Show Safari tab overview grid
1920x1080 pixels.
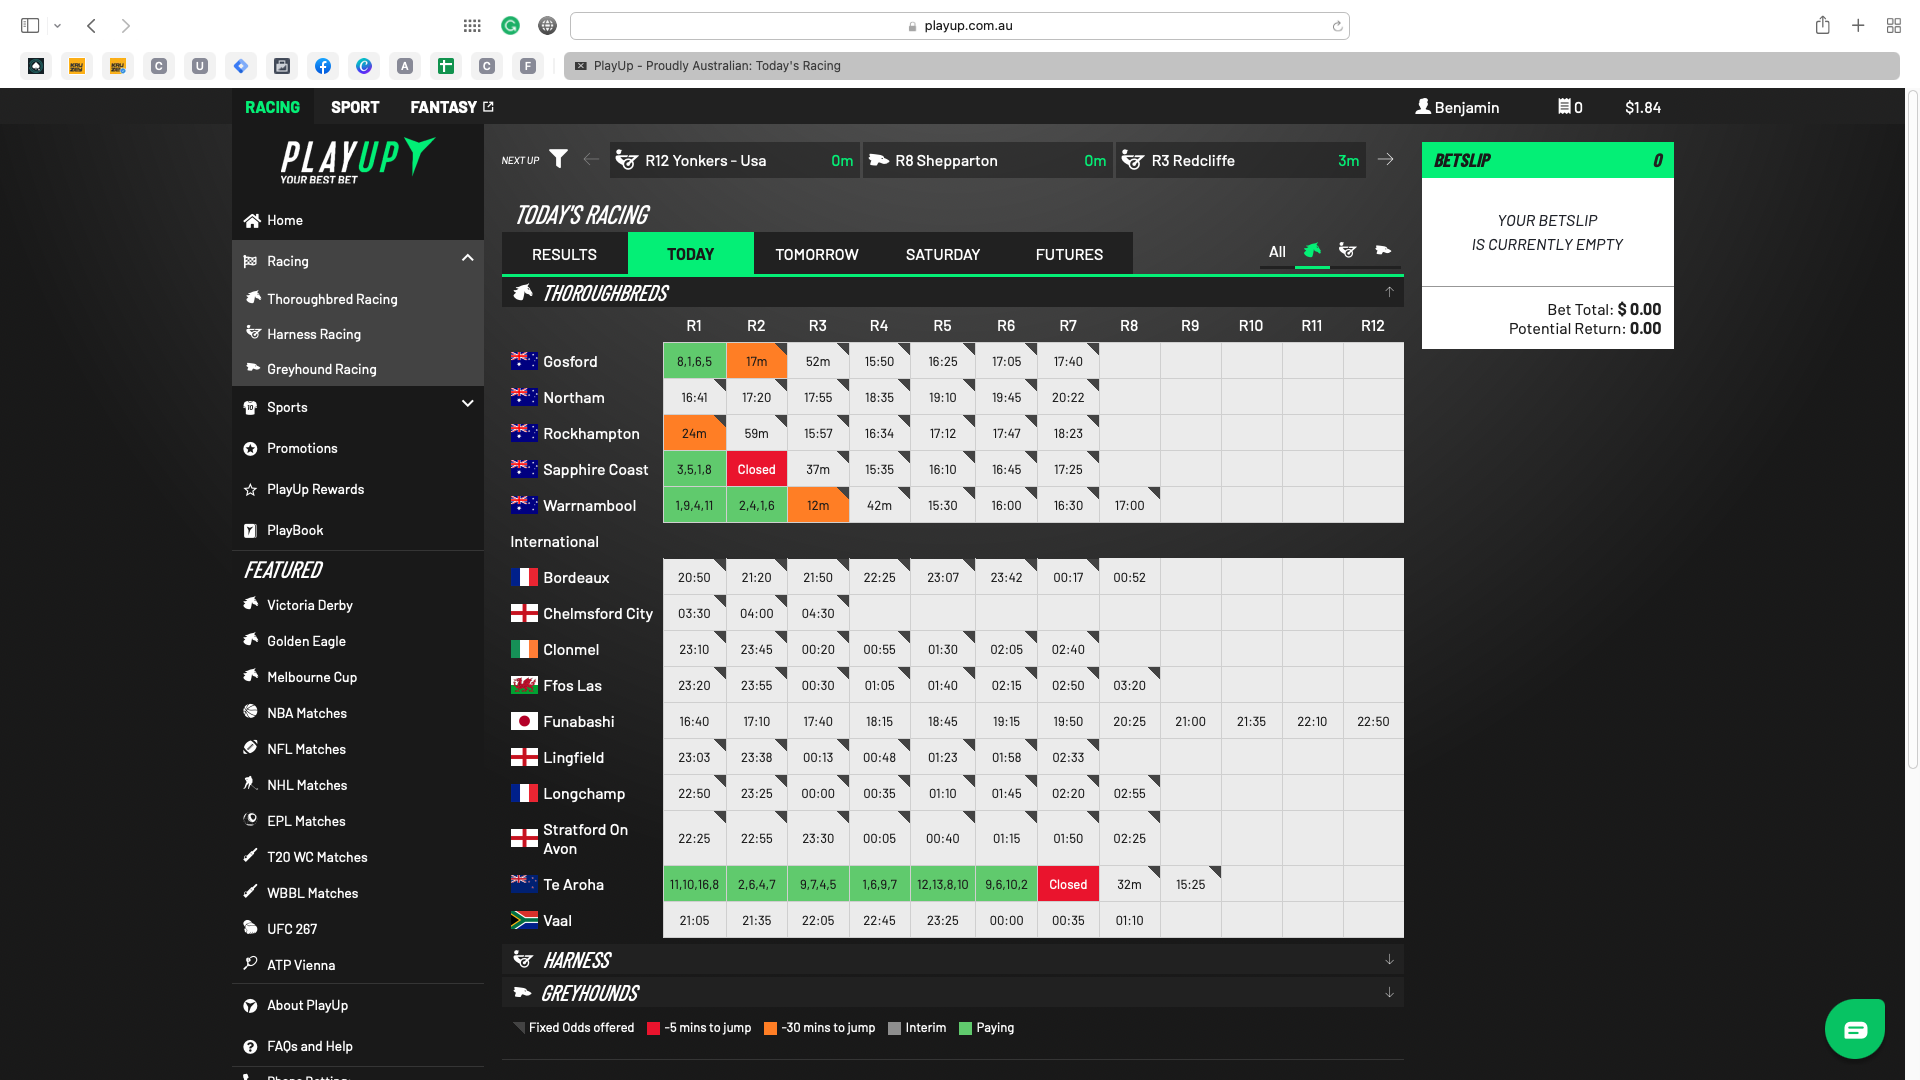pos(1894,25)
